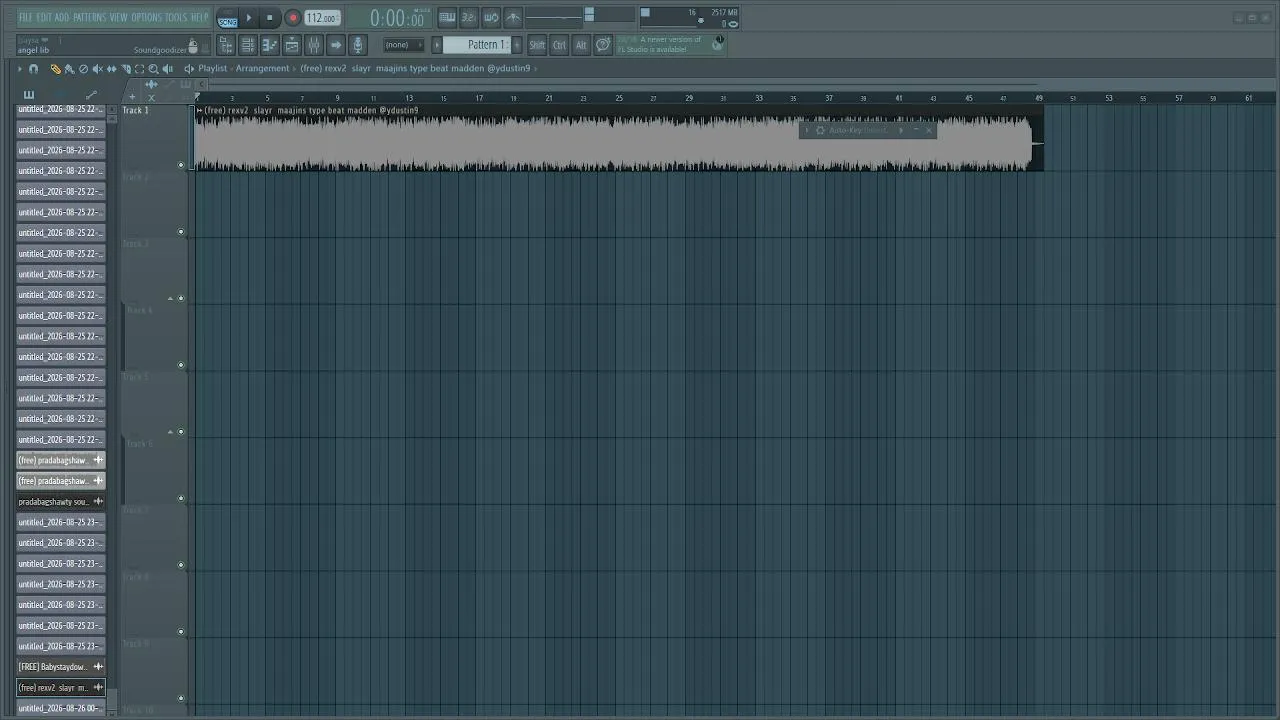Image resolution: width=1280 pixels, height=720 pixels.
Task: Click the icon right of Alt button
Action: (603, 45)
